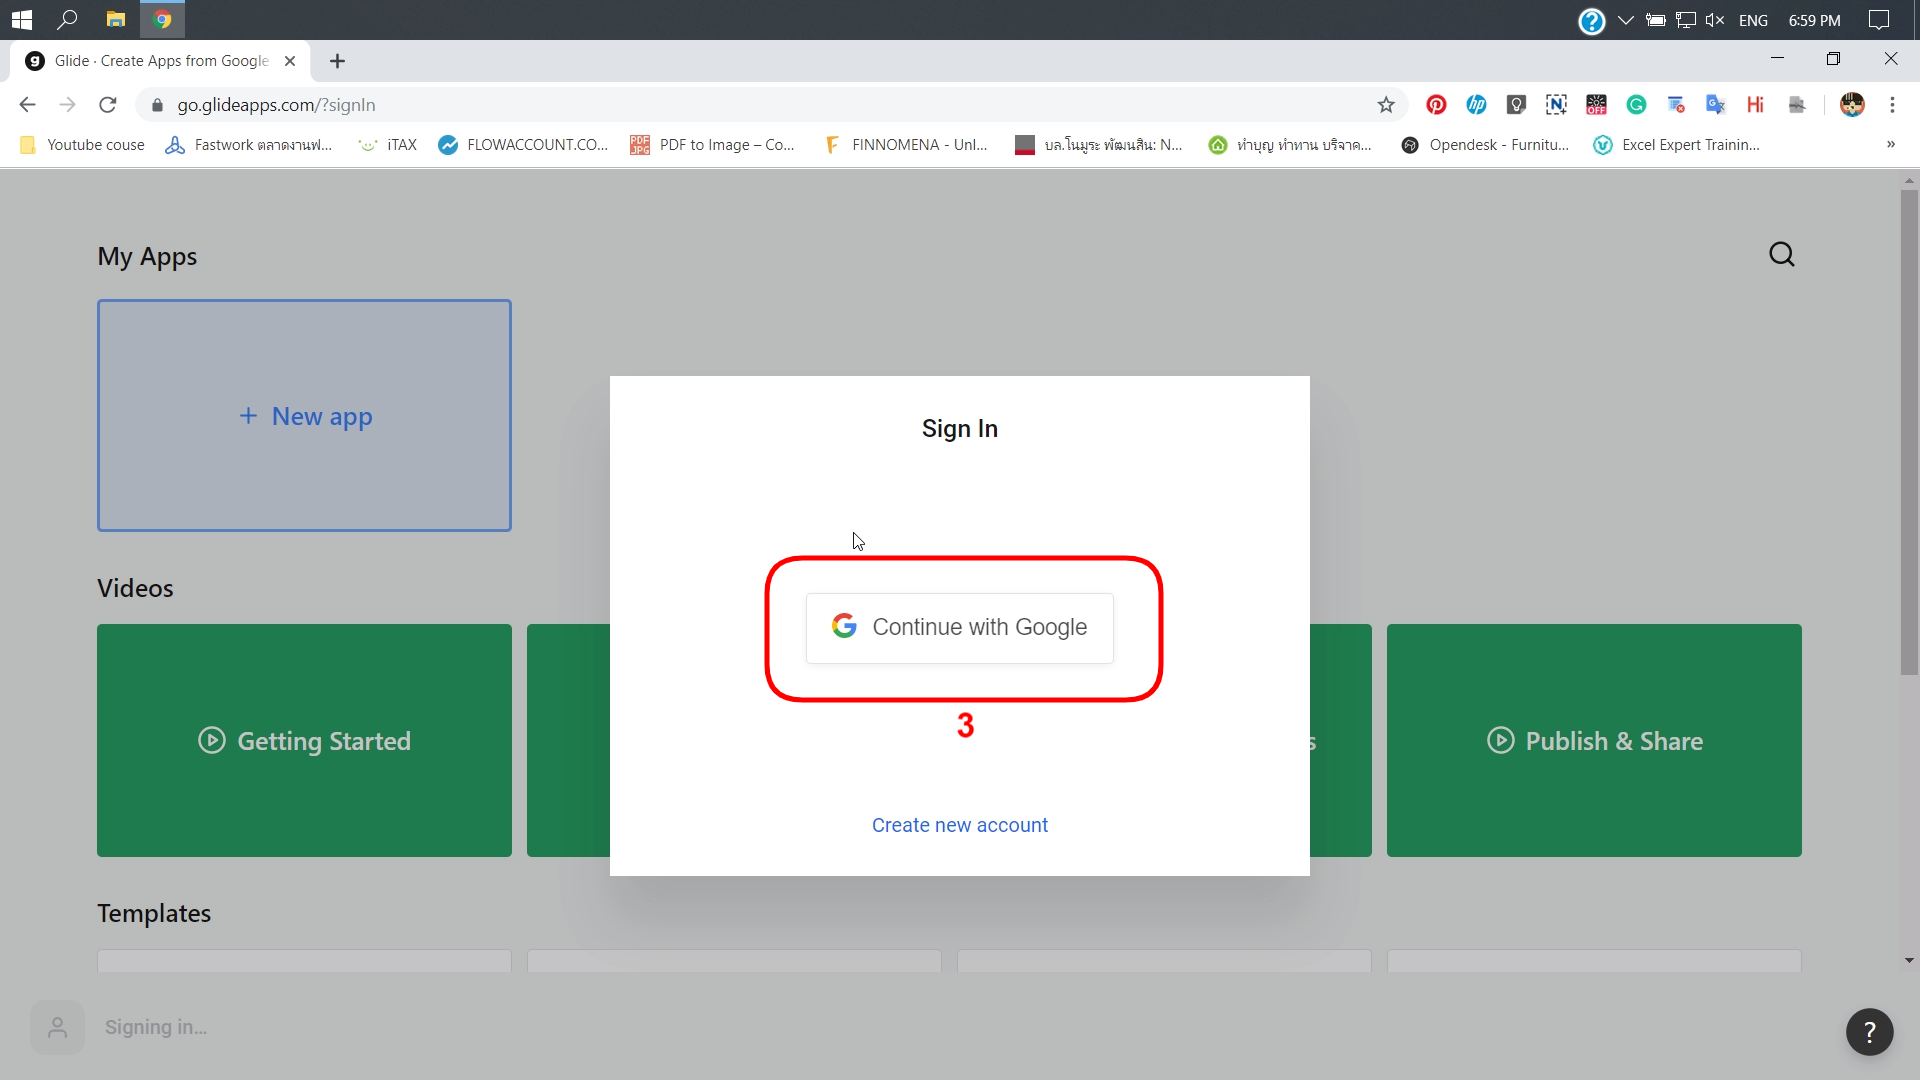Open the search magnifier in My Apps

(x=1782, y=254)
